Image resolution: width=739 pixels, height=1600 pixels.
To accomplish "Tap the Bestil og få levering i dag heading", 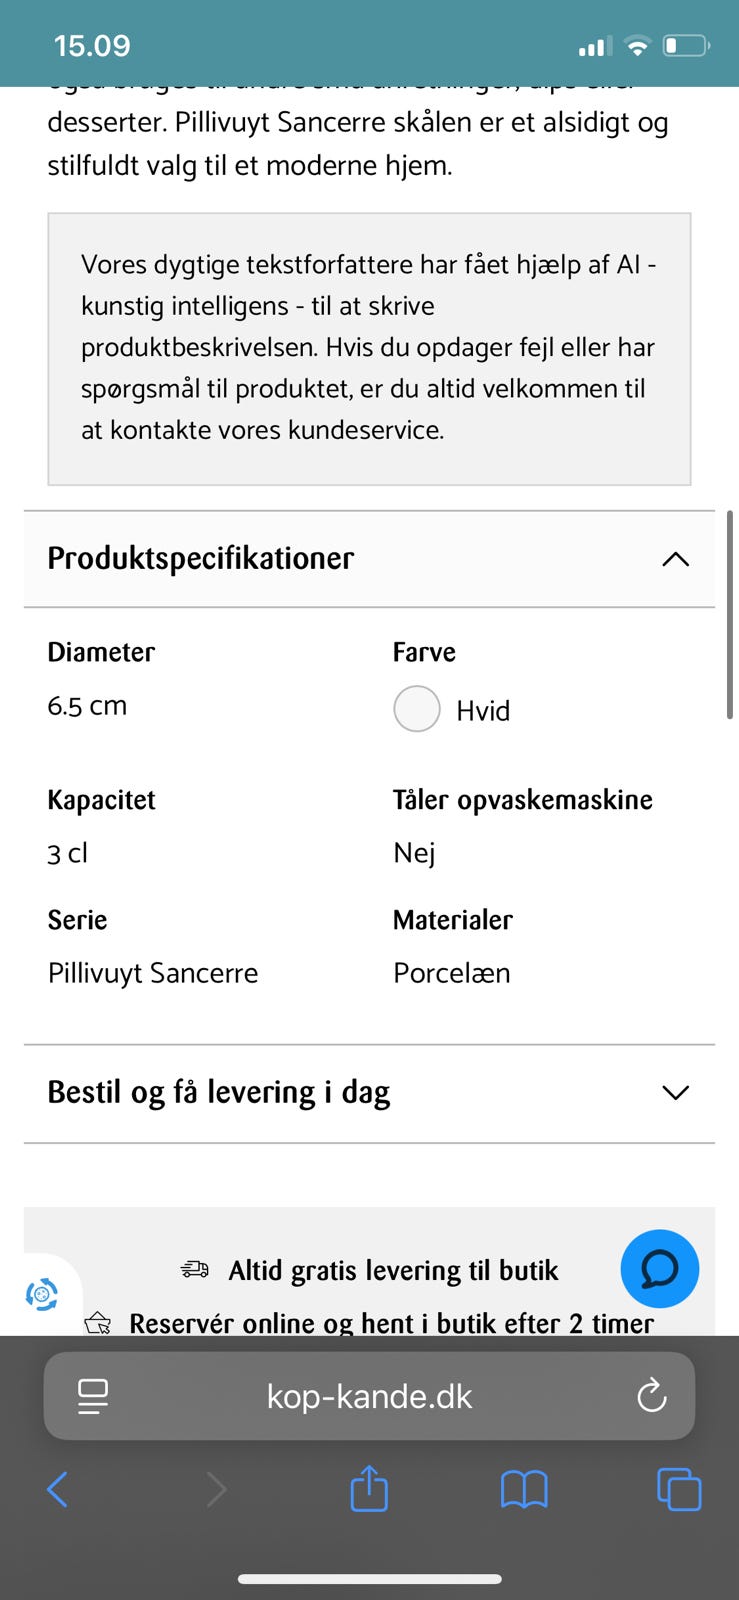I will click(219, 1092).
